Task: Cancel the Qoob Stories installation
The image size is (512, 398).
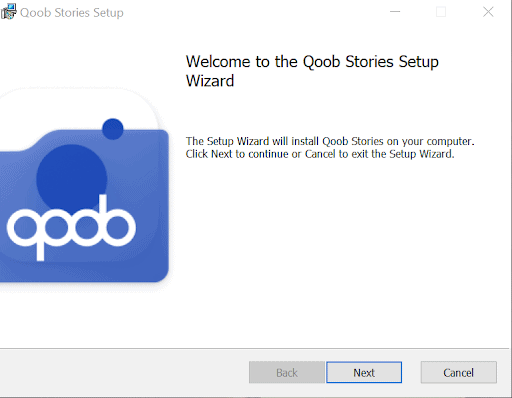Action: (x=459, y=372)
